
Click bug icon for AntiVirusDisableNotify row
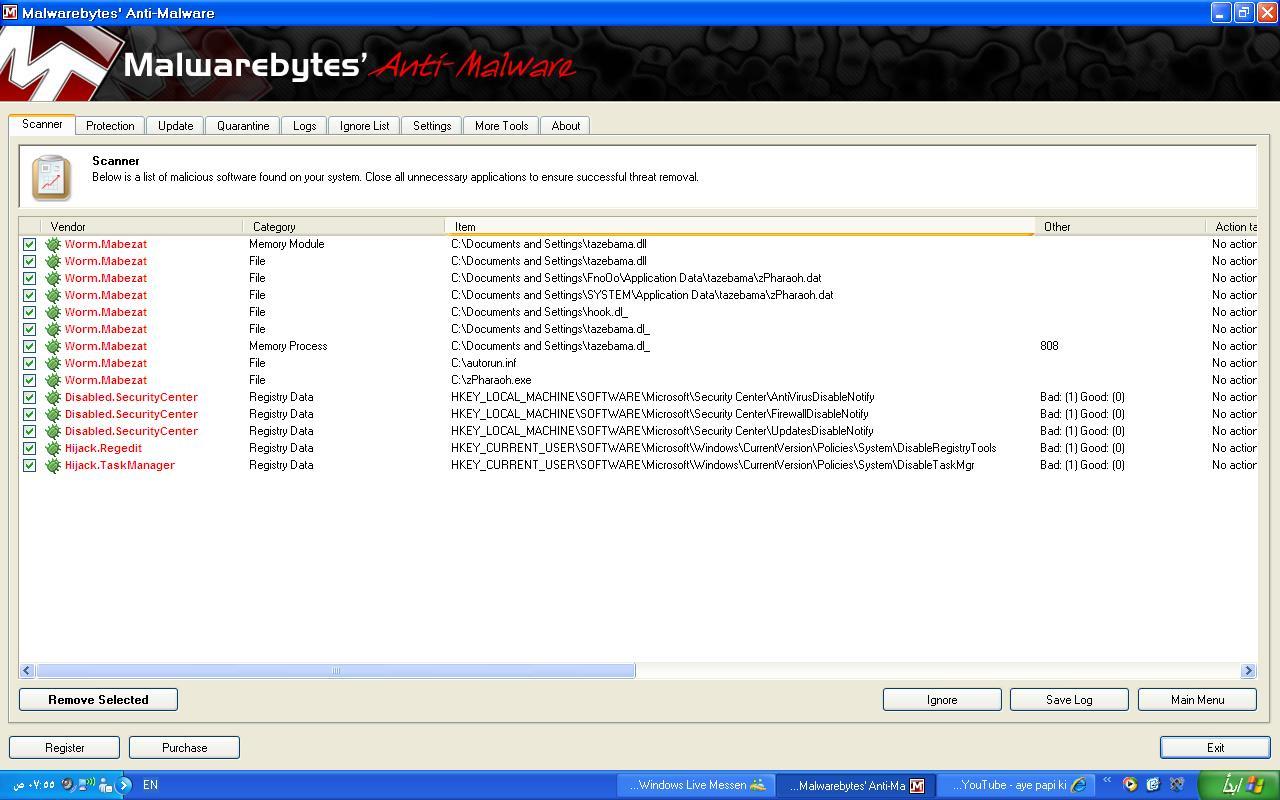(x=53, y=397)
